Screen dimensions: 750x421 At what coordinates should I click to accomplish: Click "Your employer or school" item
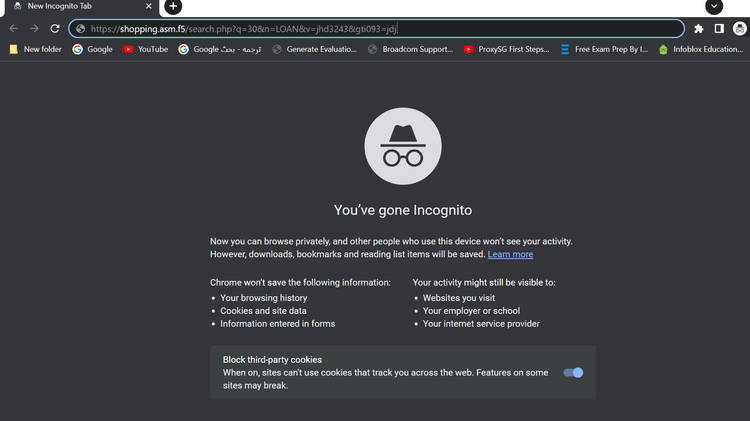point(471,311)
